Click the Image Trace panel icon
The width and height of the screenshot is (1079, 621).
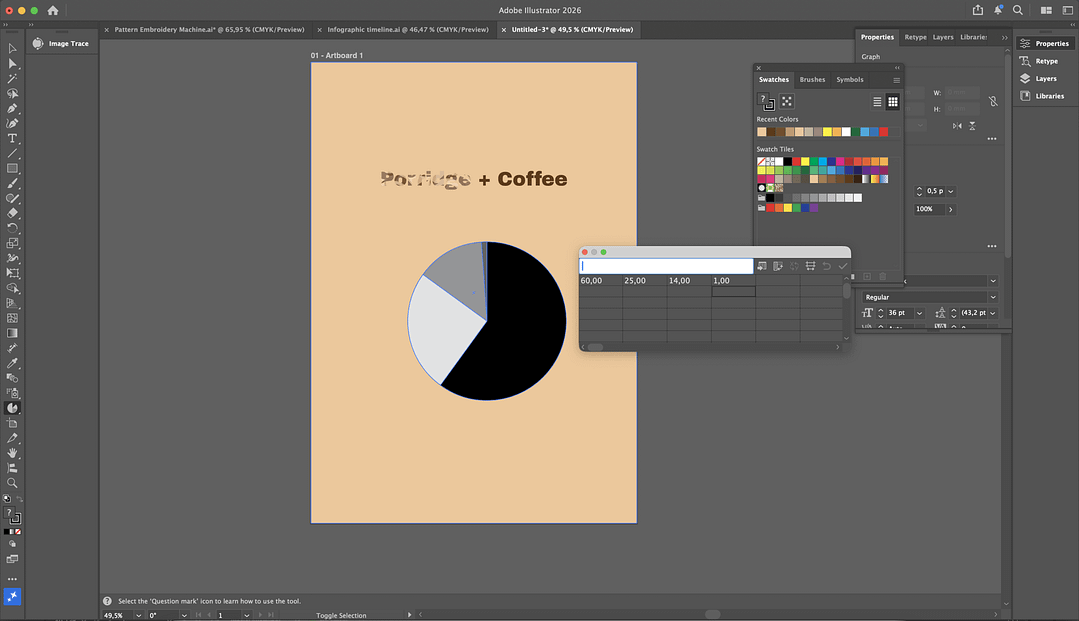point(38,44)
